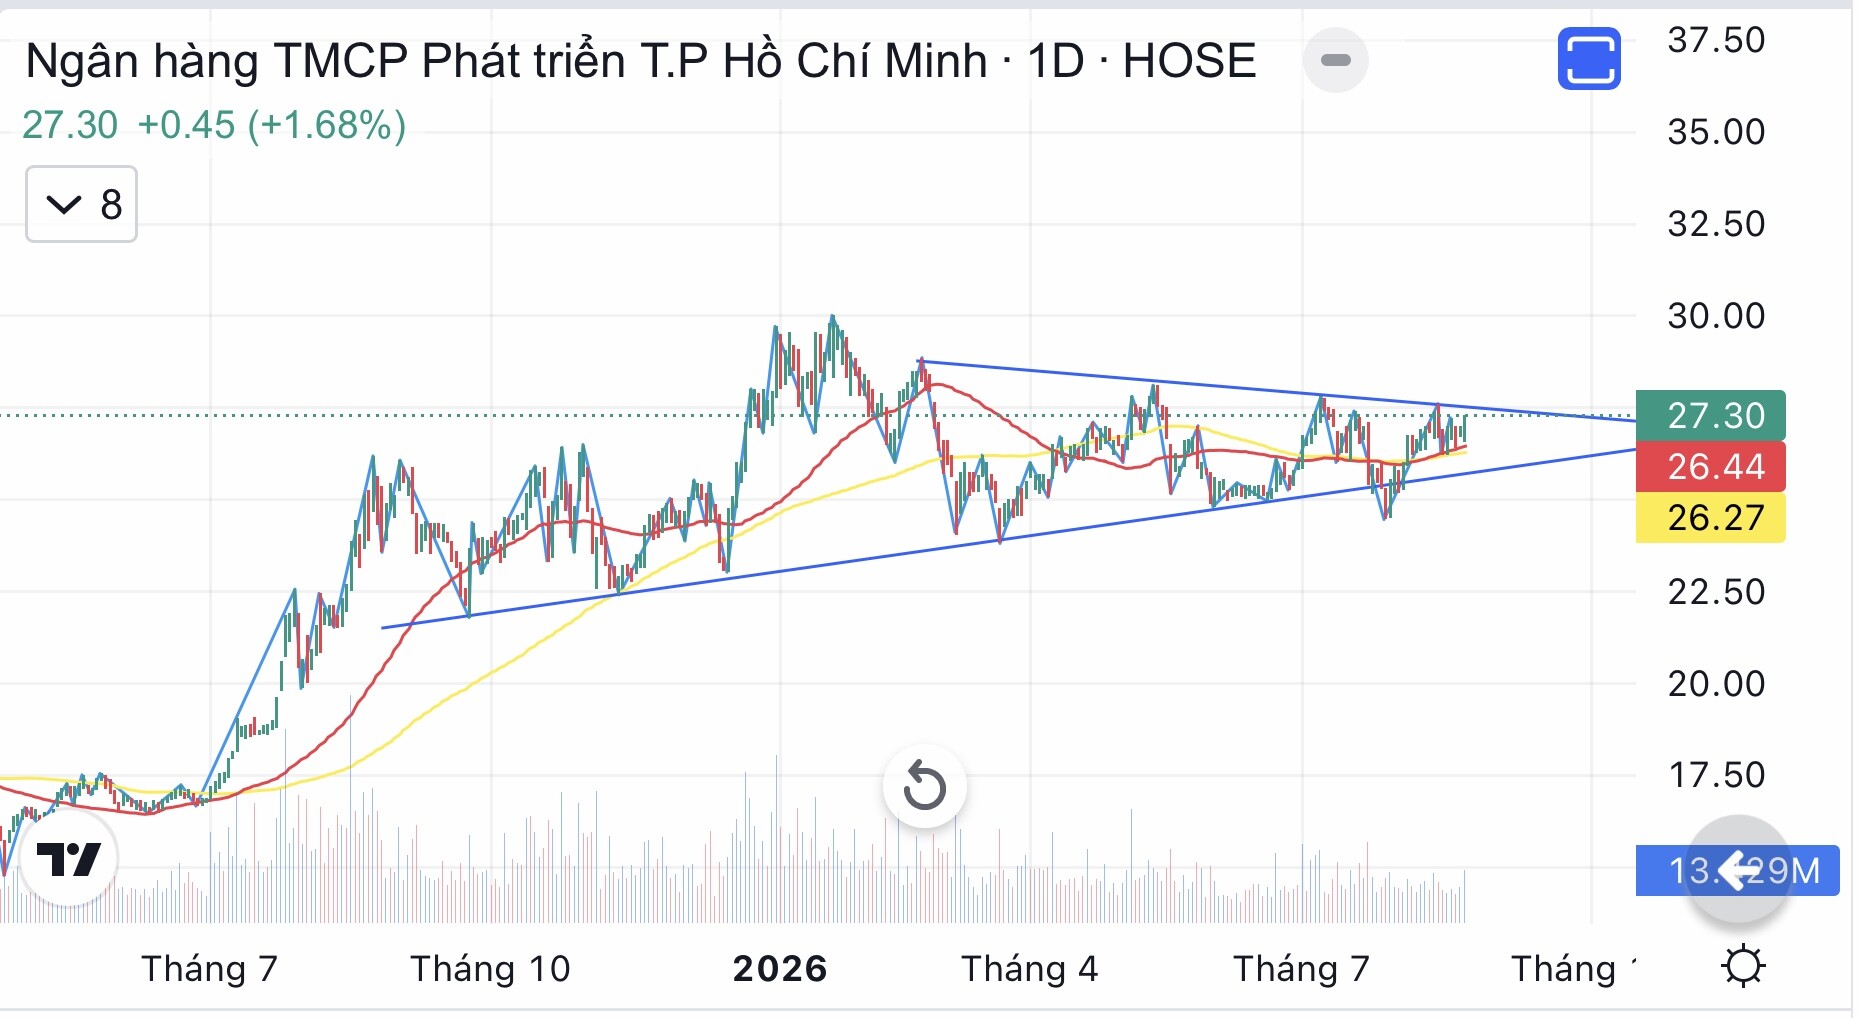Image resolution: width=1859 pixels, height=1018 pixels.
Task: Click the 32.50 price axis value
Action: point(1716,224)
